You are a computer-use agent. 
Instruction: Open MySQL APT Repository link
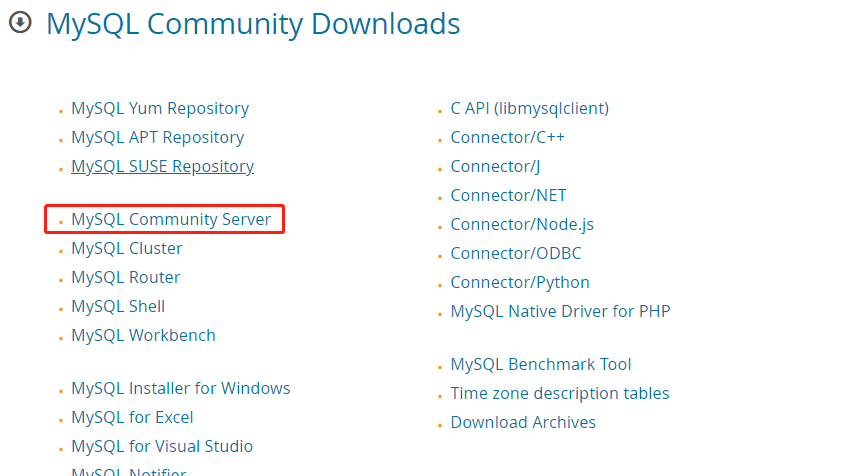tap(158, 138)
